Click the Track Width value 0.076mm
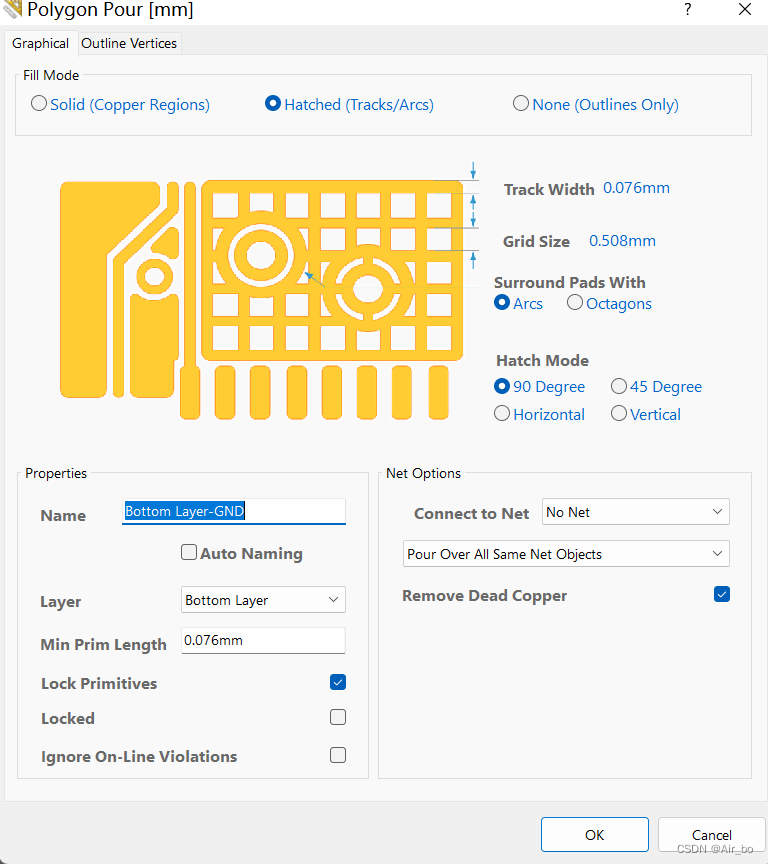Screen dimensions: 768x864 click(x=636, y=188)
